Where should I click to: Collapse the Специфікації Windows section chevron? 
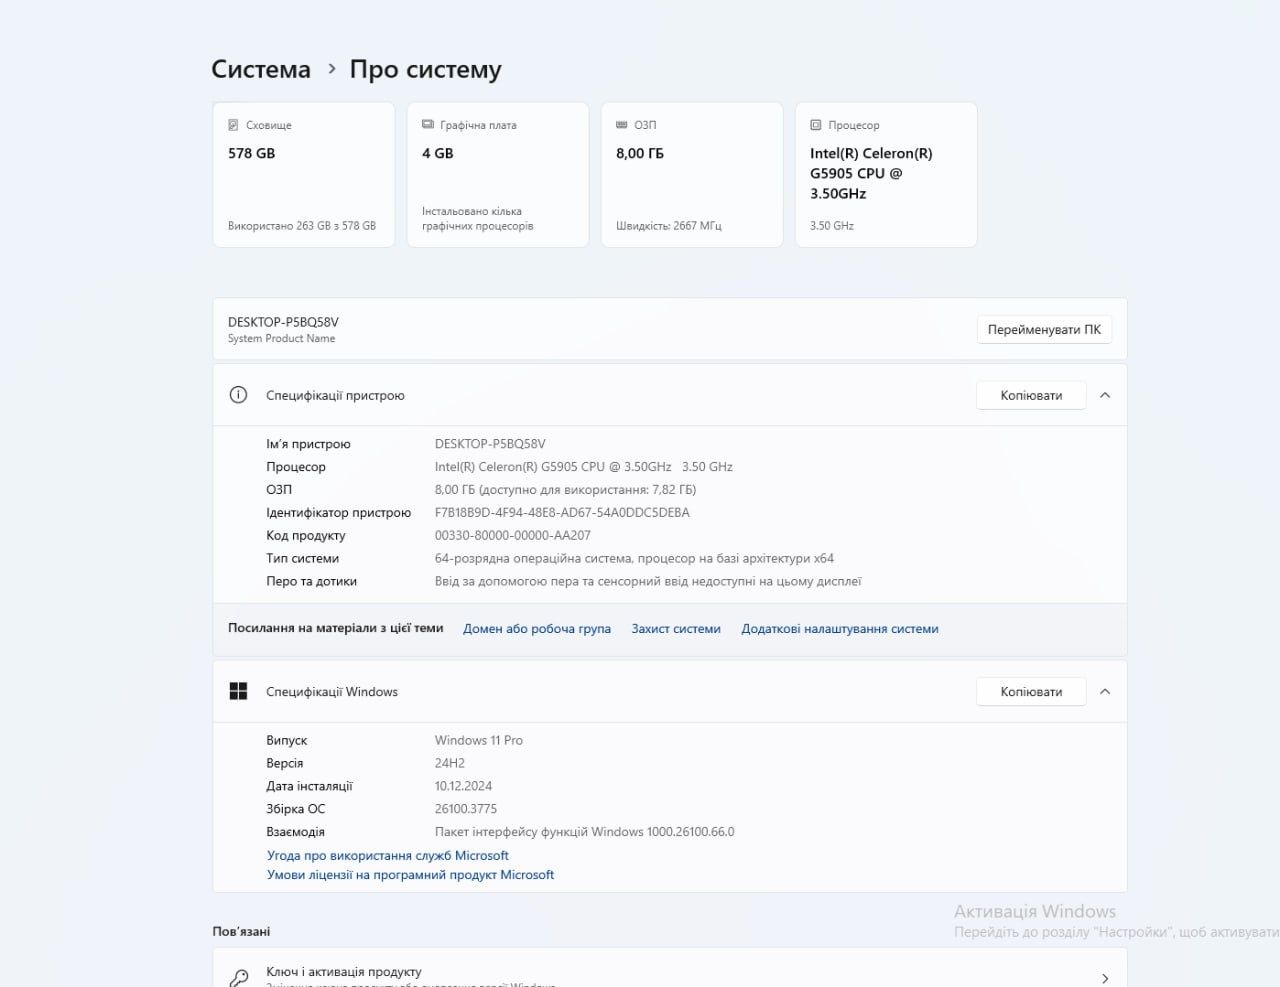pyautogui.click(x=1105, y=691)
